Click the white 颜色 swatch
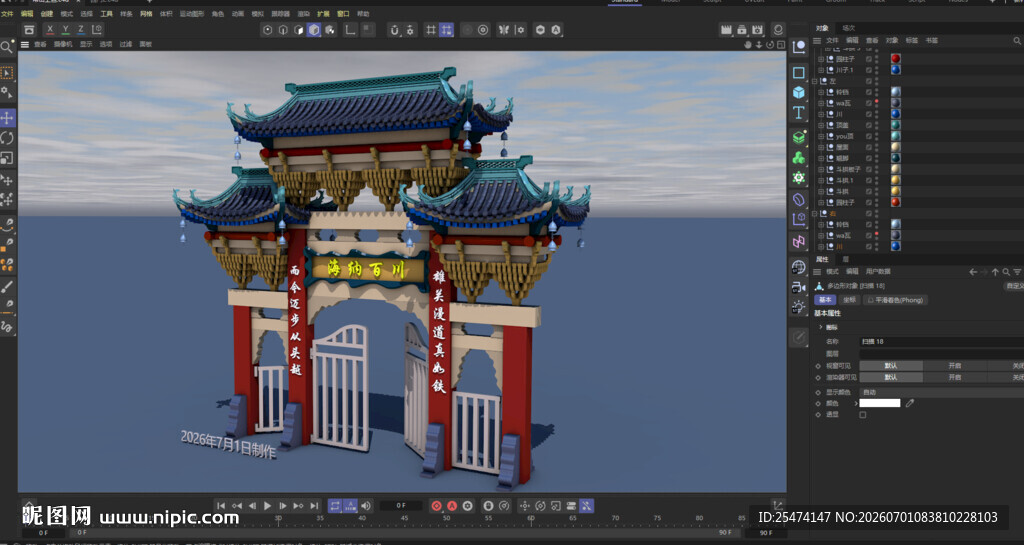This screenshot has width=1024, height=545. click(x=880, y=403)
